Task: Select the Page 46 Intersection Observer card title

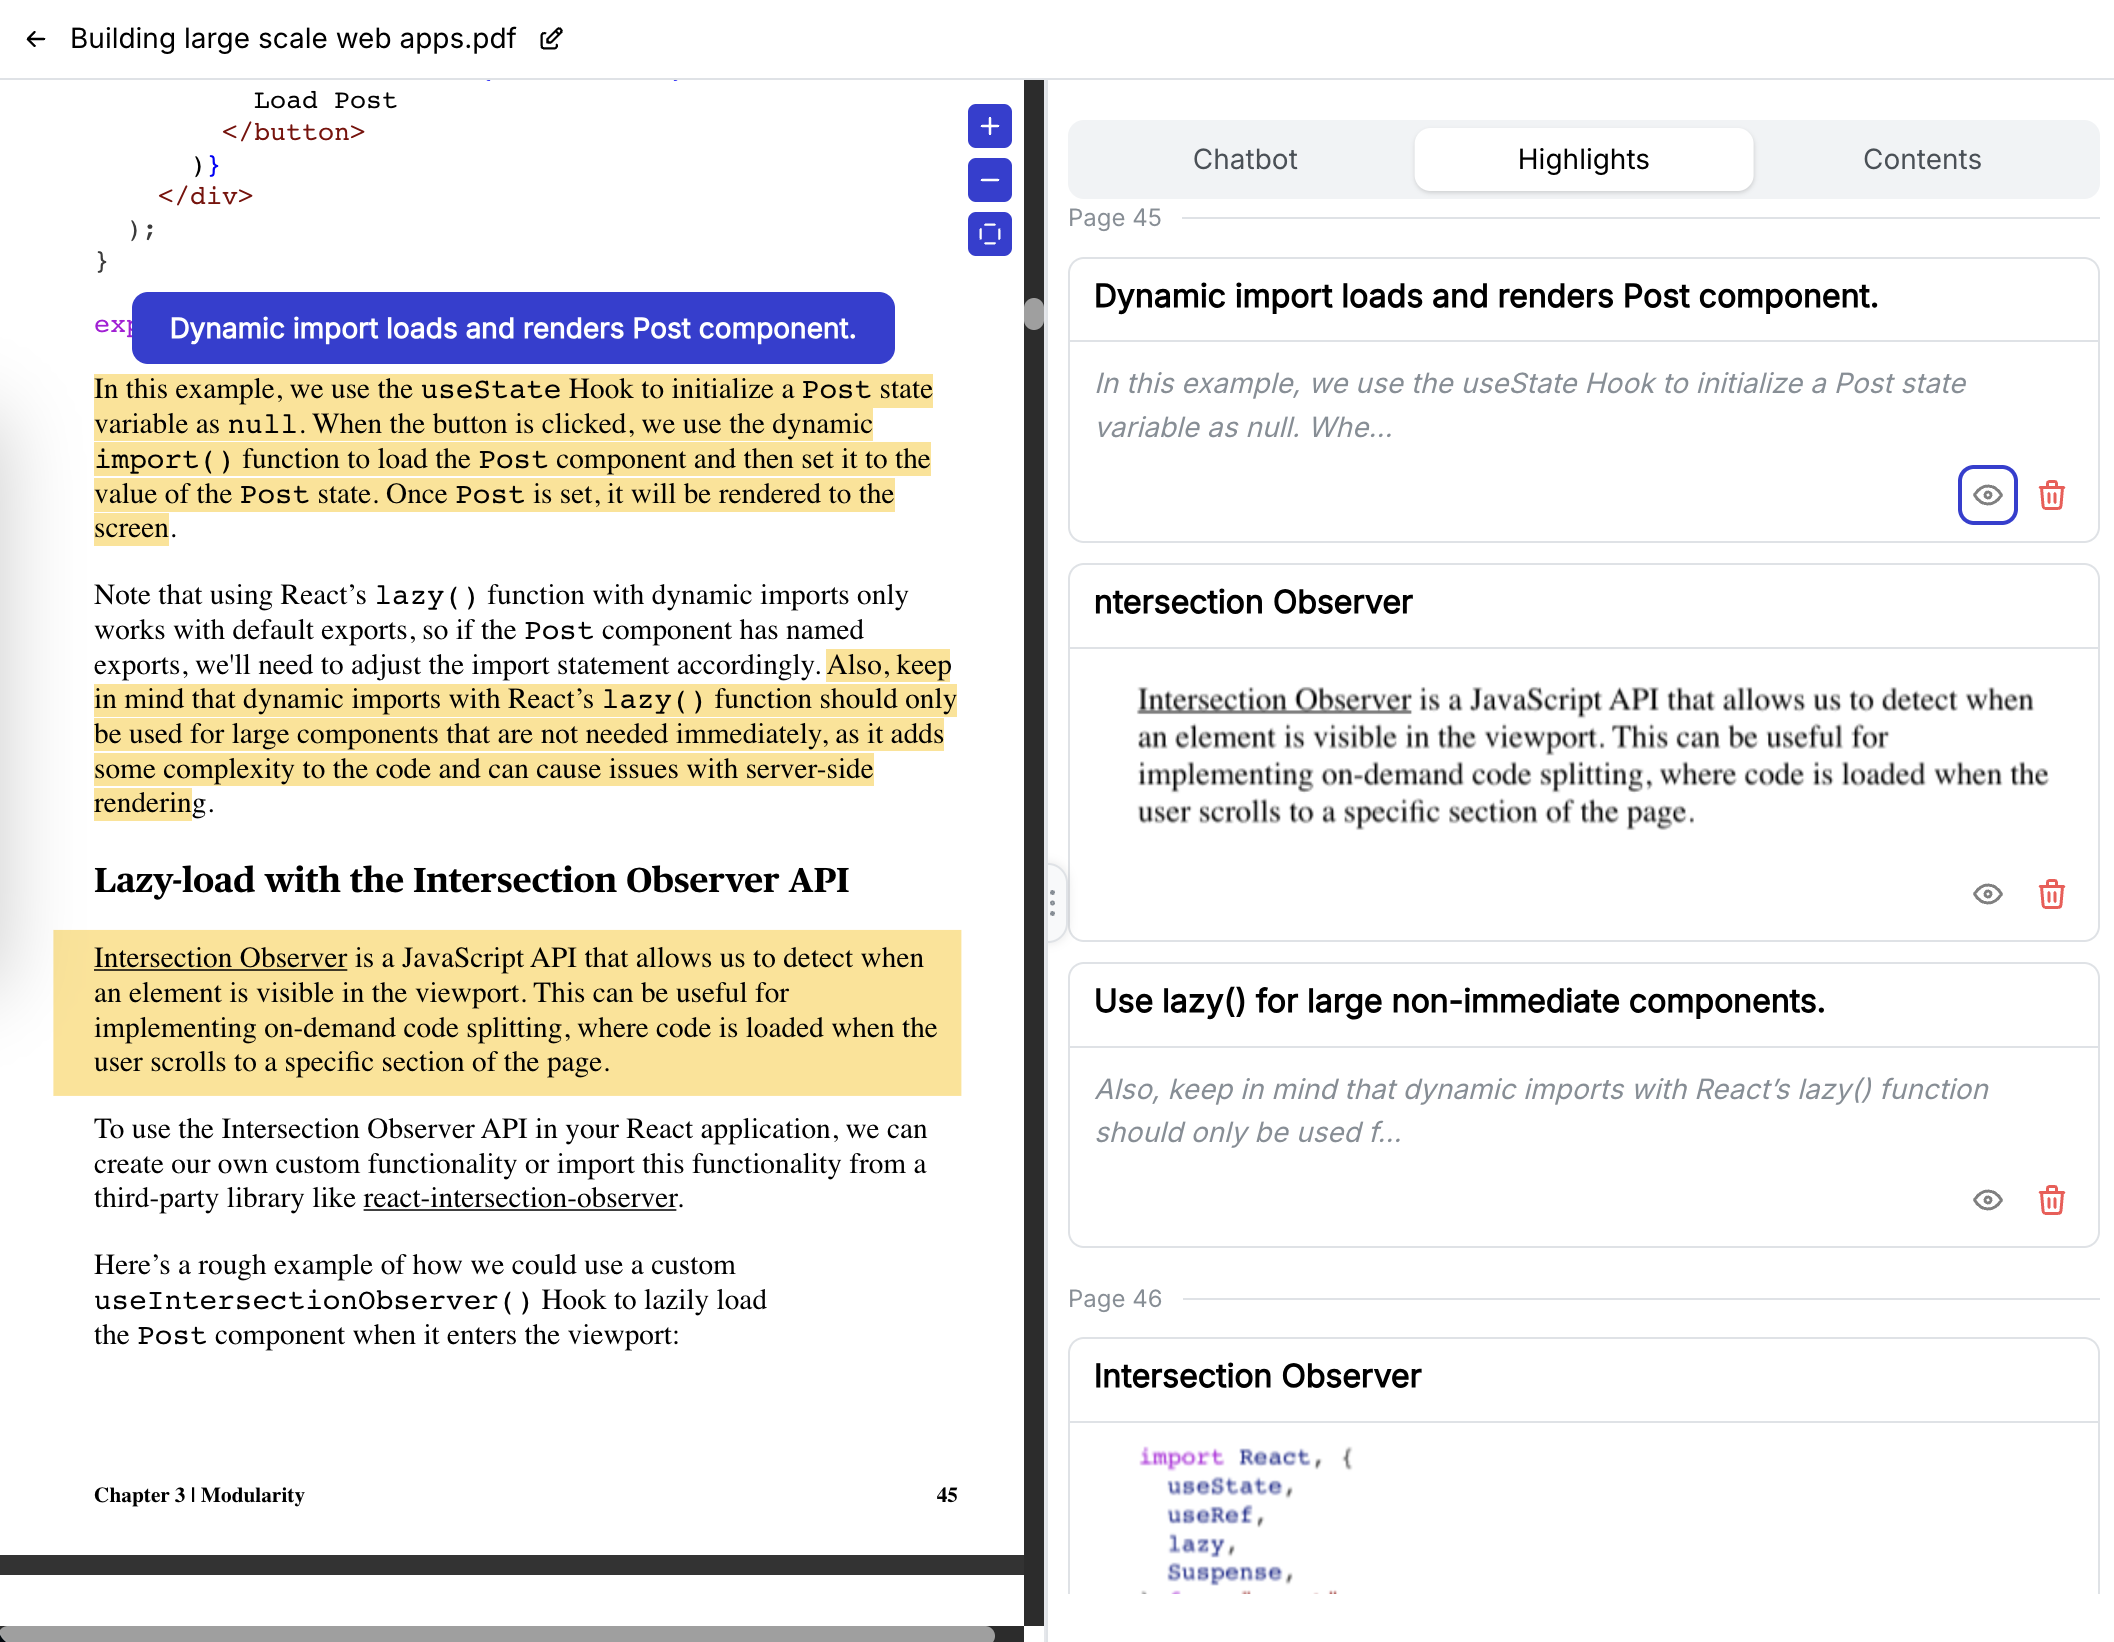Action: click(1257, 1377)
